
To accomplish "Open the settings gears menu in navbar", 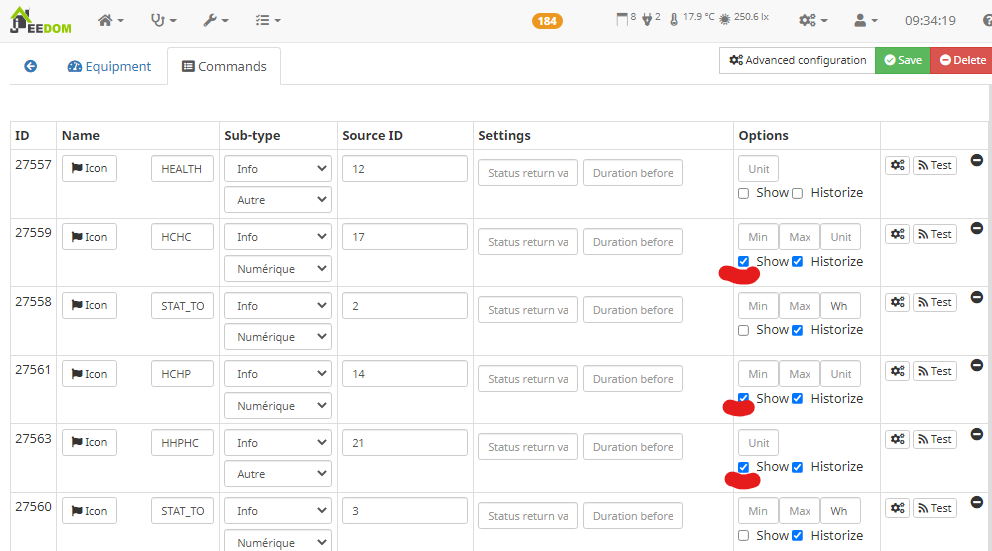I will pos(812,20).
